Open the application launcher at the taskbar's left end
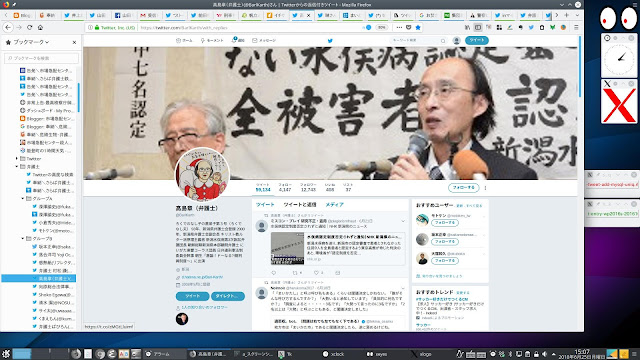The width and height of the screenshot is (640, 360). 6,354
